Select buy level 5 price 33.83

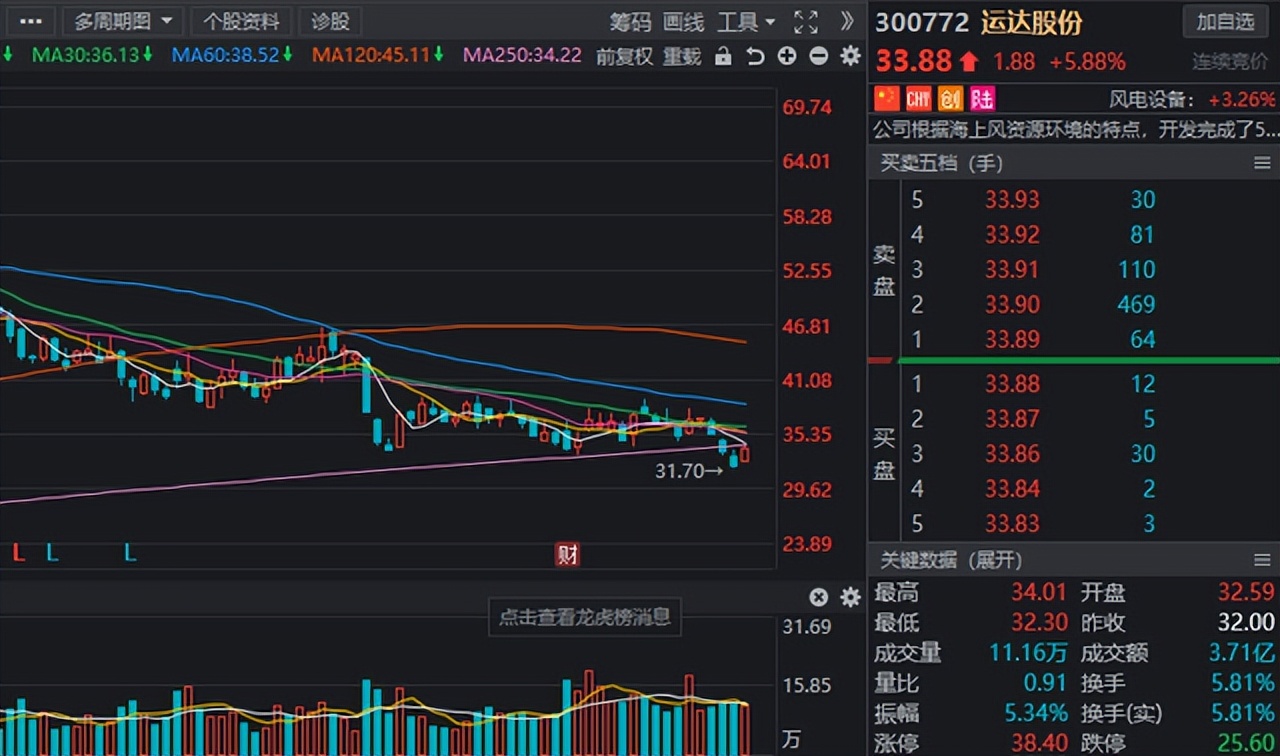pos(1012,524)
